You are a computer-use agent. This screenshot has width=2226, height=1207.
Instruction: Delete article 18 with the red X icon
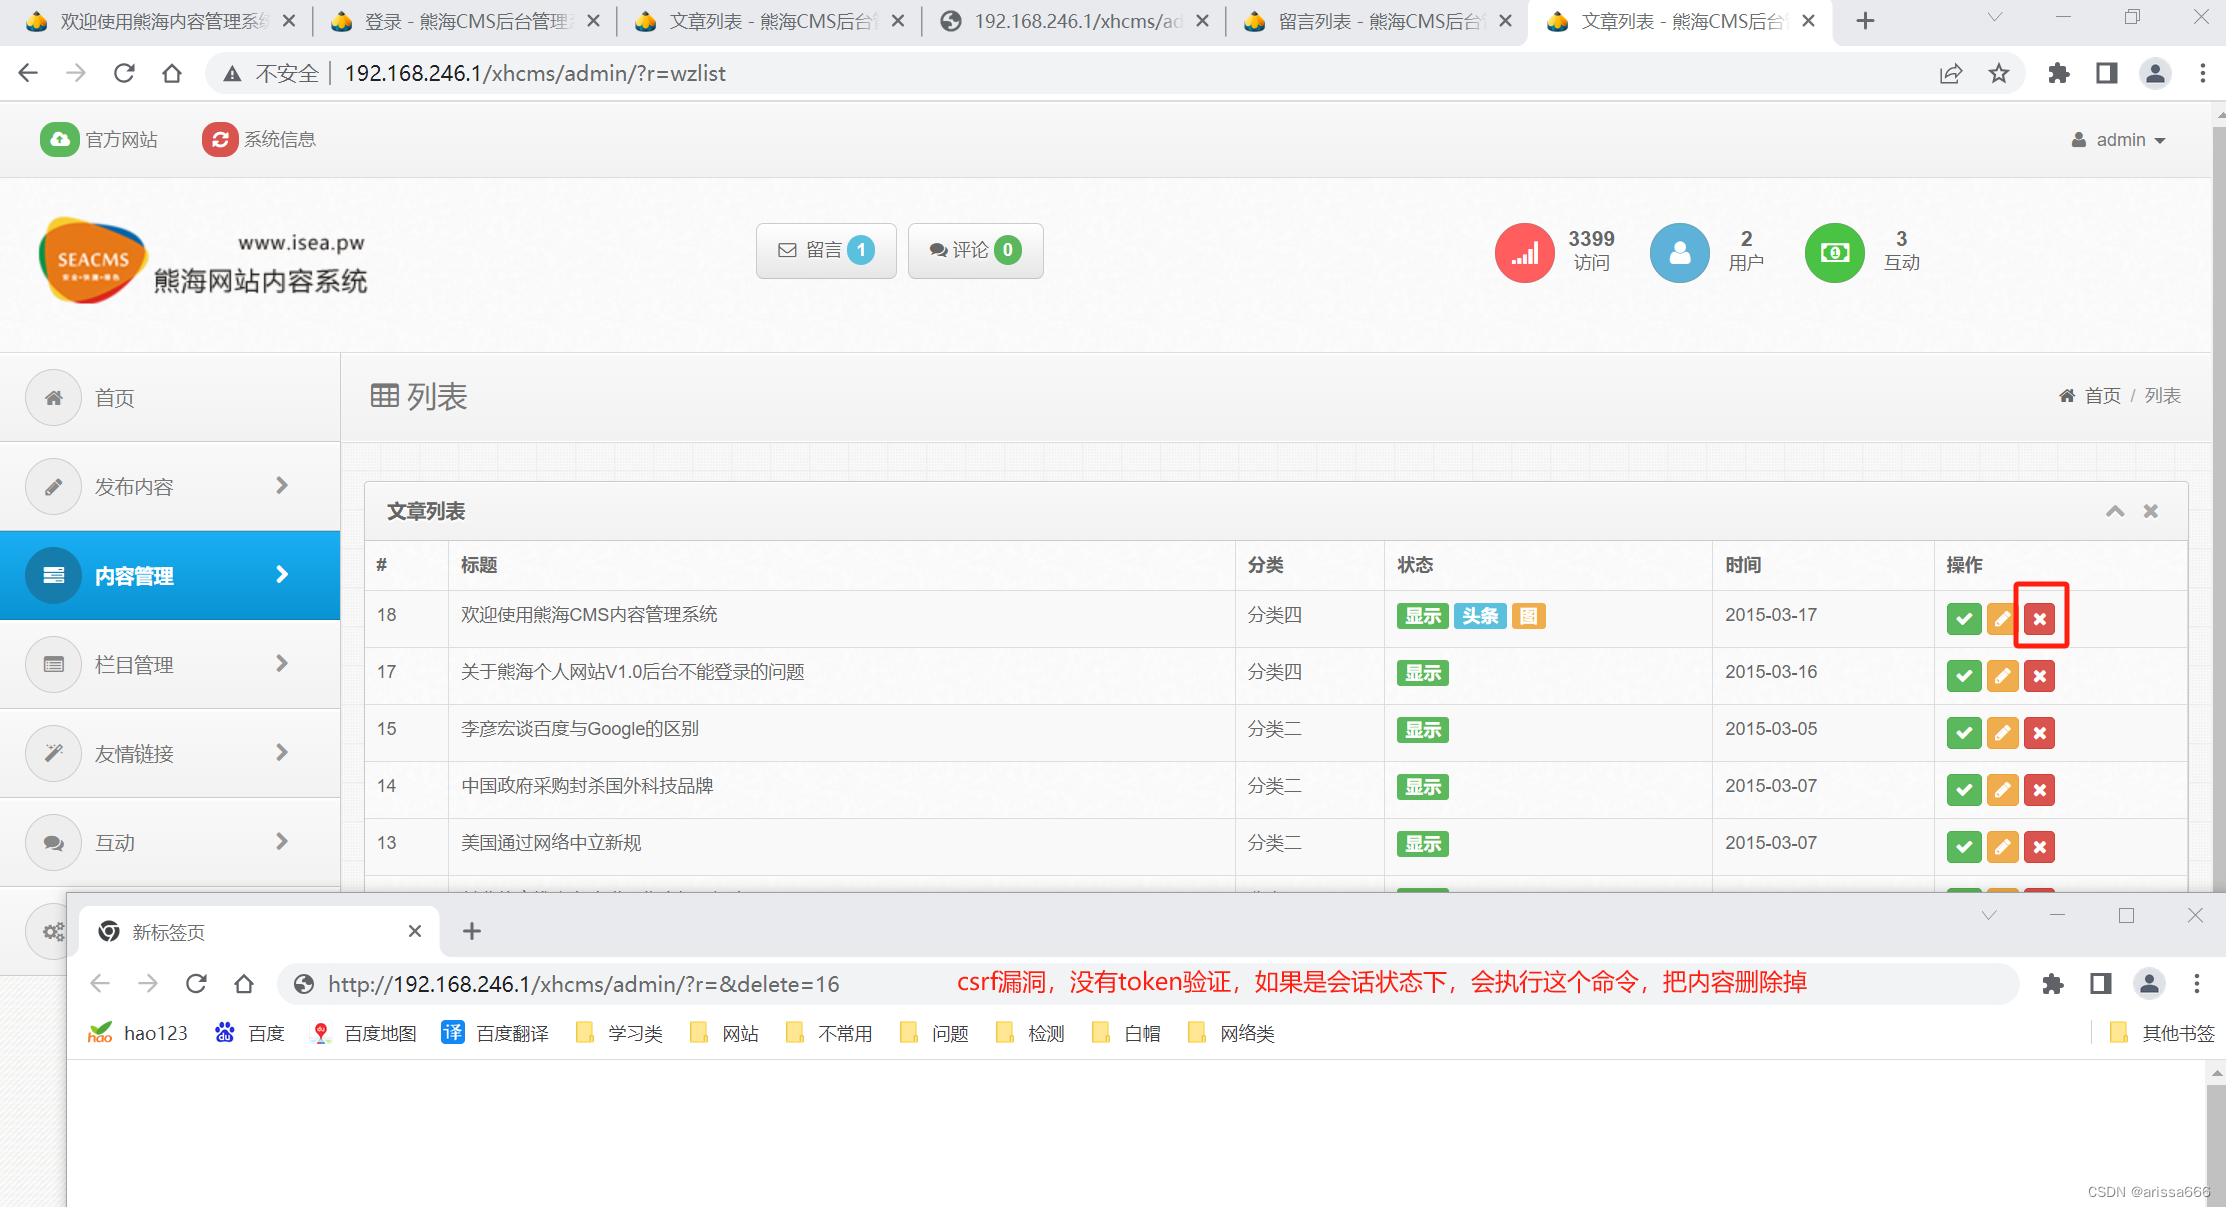(x=2039, y=619)
